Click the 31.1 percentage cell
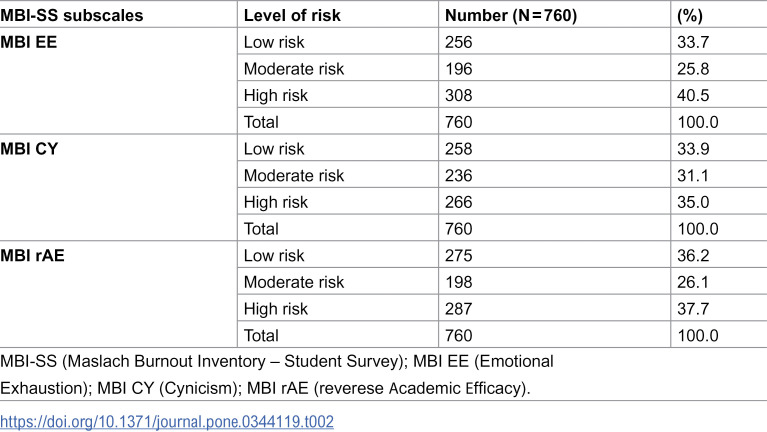 (x=693, y=176)
